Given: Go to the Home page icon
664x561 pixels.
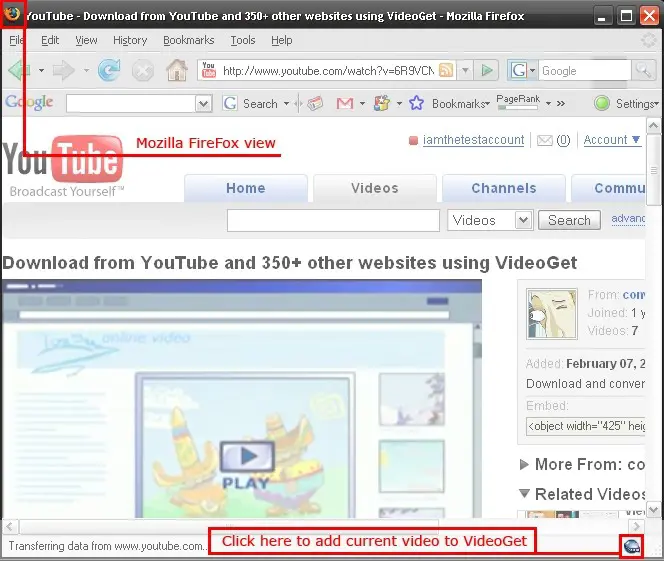Looking at the screenshot, I should tap(177, 70).
